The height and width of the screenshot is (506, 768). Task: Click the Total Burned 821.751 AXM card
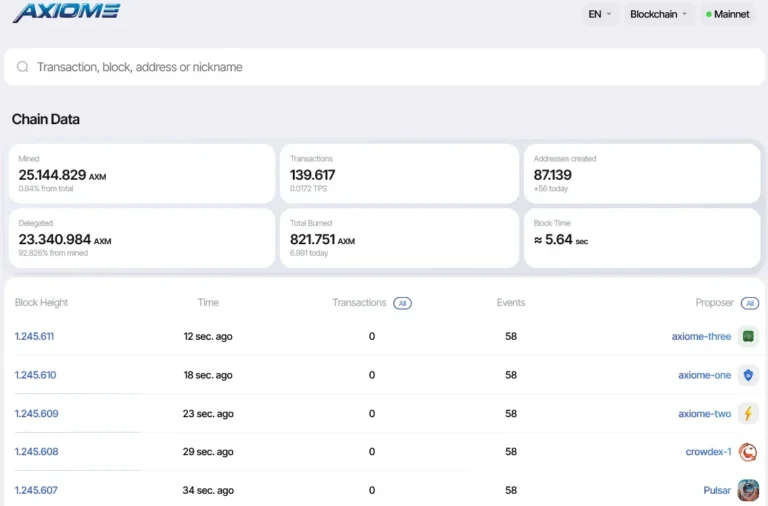pyautogui.click(x=399, y=238)
